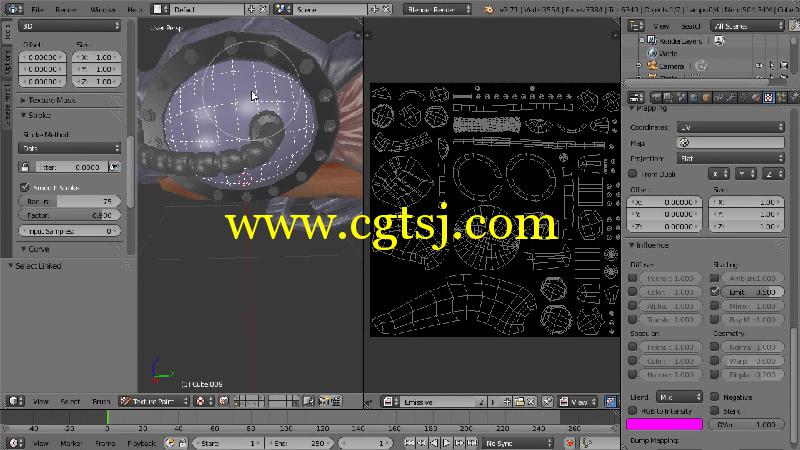Click the Camera object icon in outliner
Viewport: 800px width, 450px height.
652,66
